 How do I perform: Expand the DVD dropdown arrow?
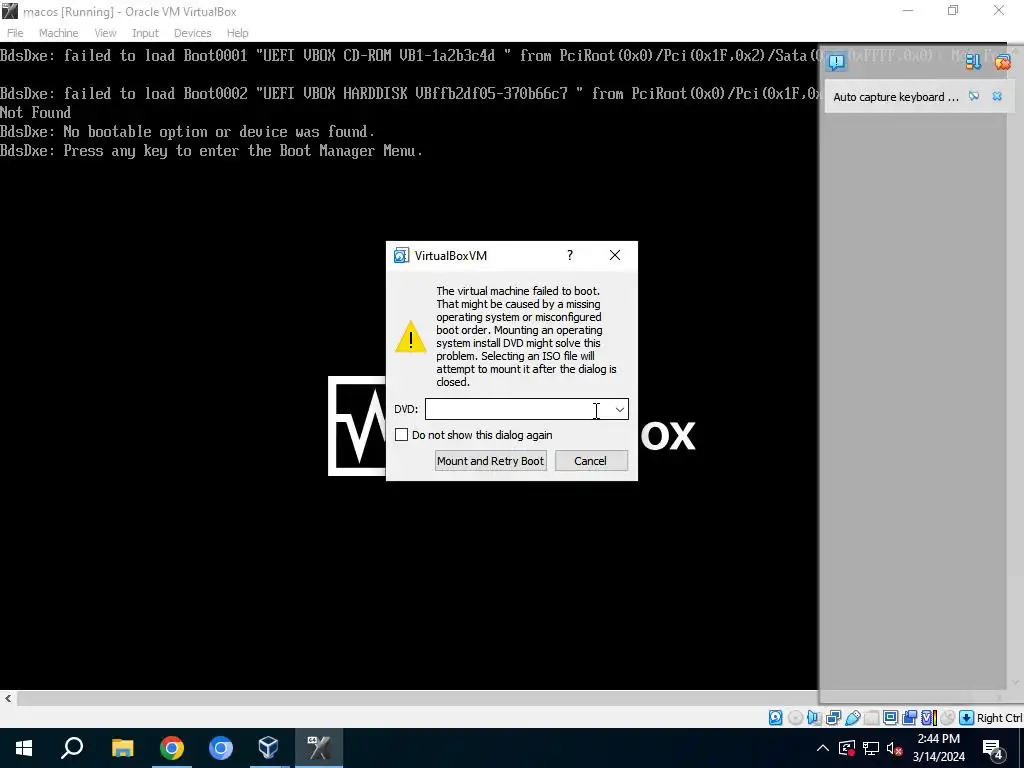click(x=619, y=409)
